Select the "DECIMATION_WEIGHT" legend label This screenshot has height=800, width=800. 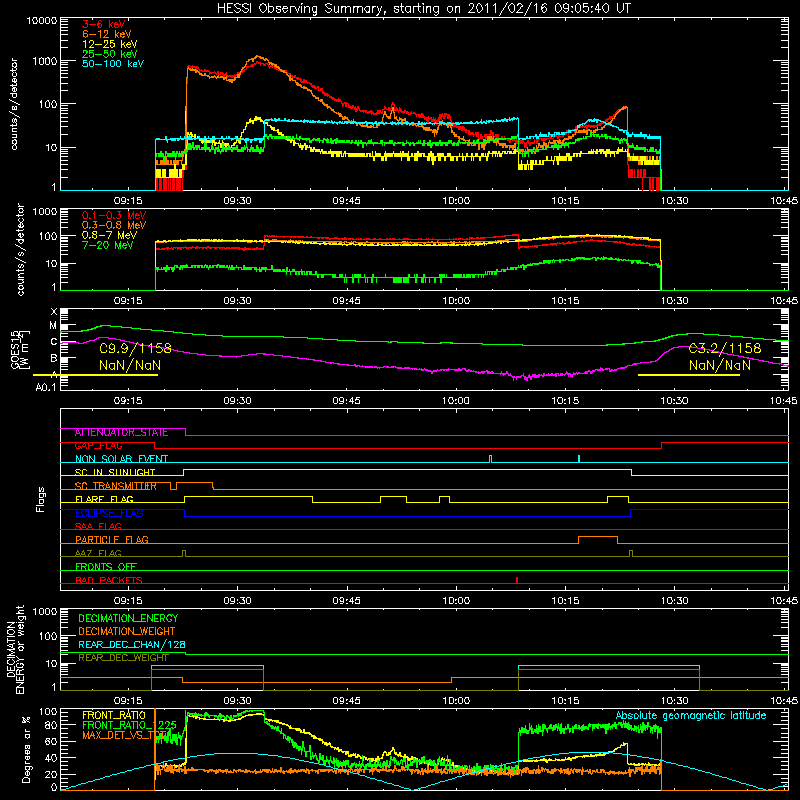click(x=127, y=632)
